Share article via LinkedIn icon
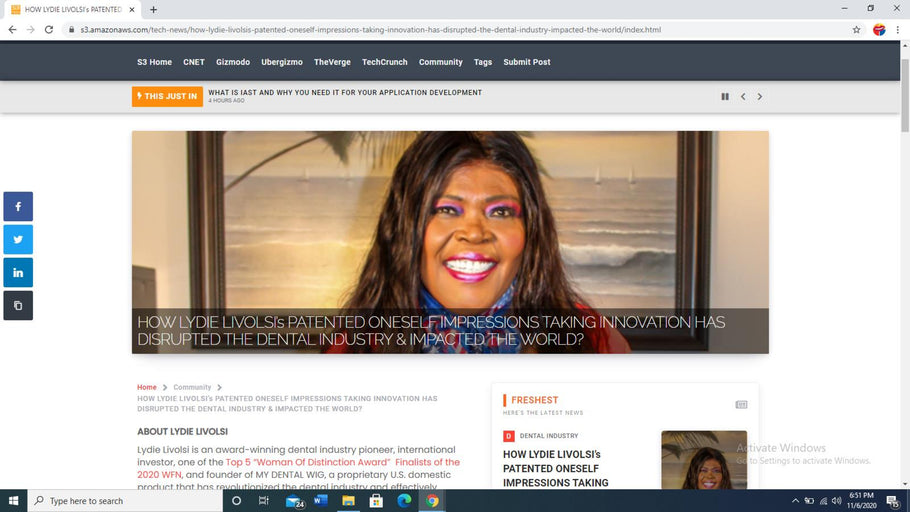 point(18,272)
